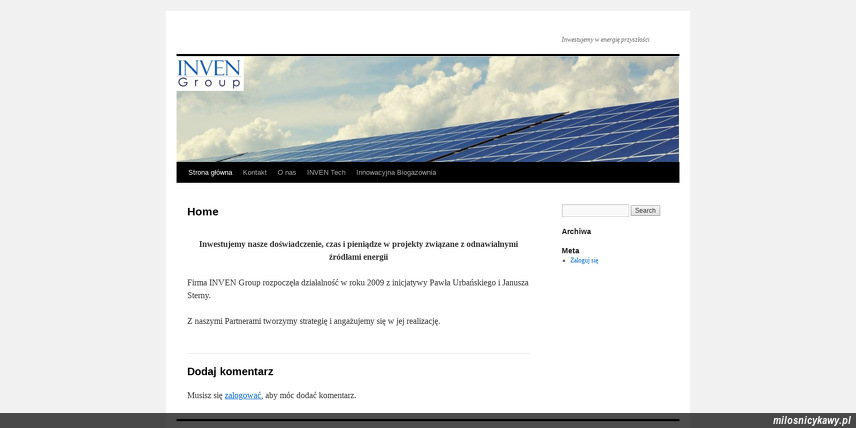Click the sentence starting Z naszymi Partnerami

pyautogui.click(x=313, y=321)
